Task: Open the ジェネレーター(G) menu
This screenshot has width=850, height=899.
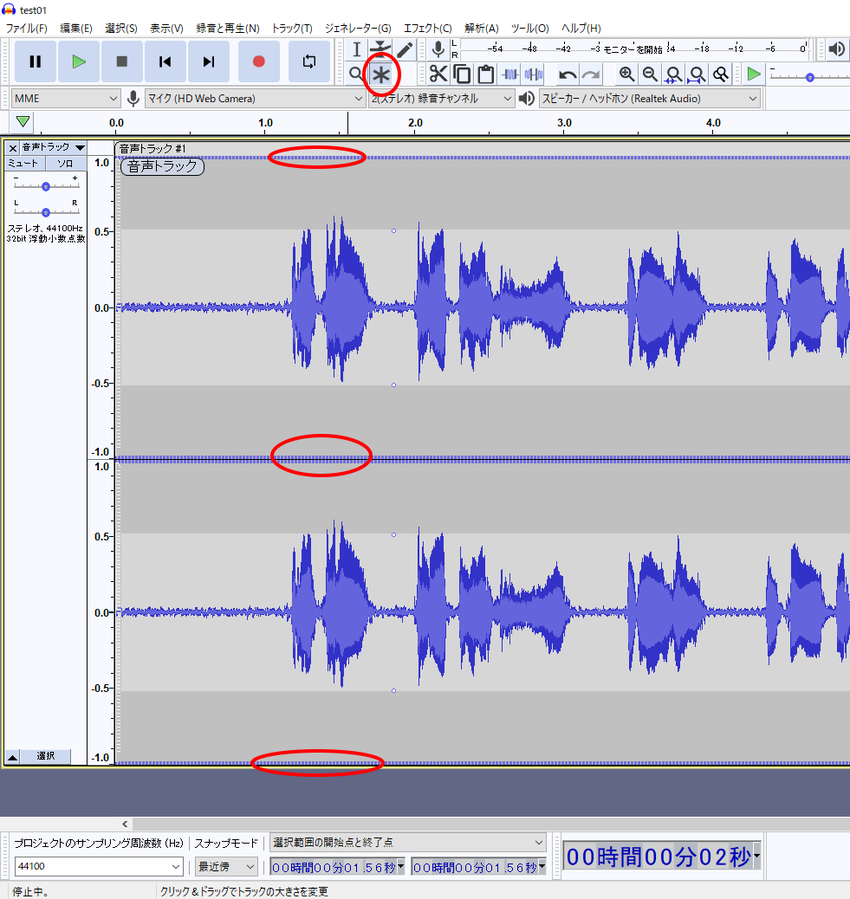Action: pos(358,28)
